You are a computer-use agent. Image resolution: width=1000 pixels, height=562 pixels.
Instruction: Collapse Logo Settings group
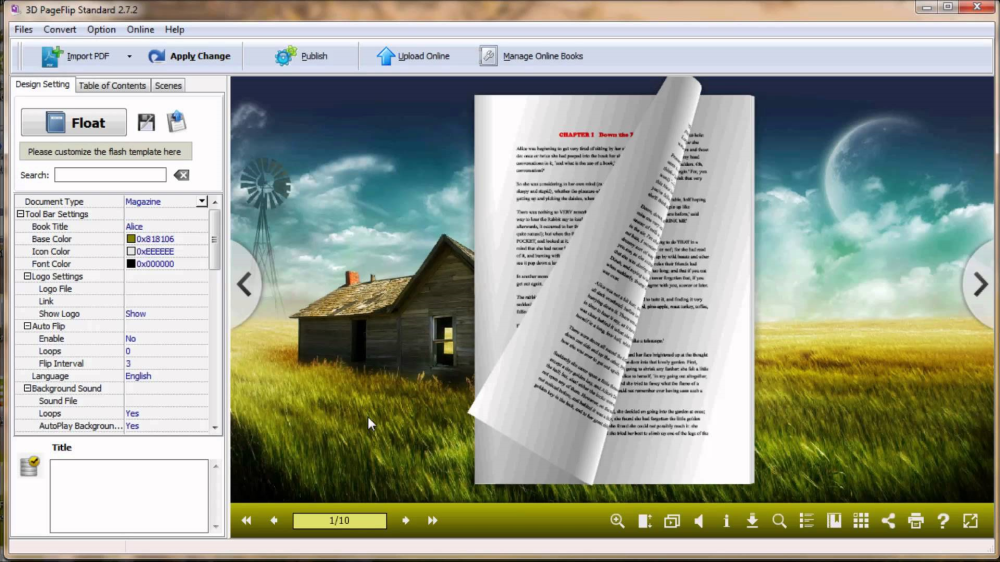coord(27,276)
